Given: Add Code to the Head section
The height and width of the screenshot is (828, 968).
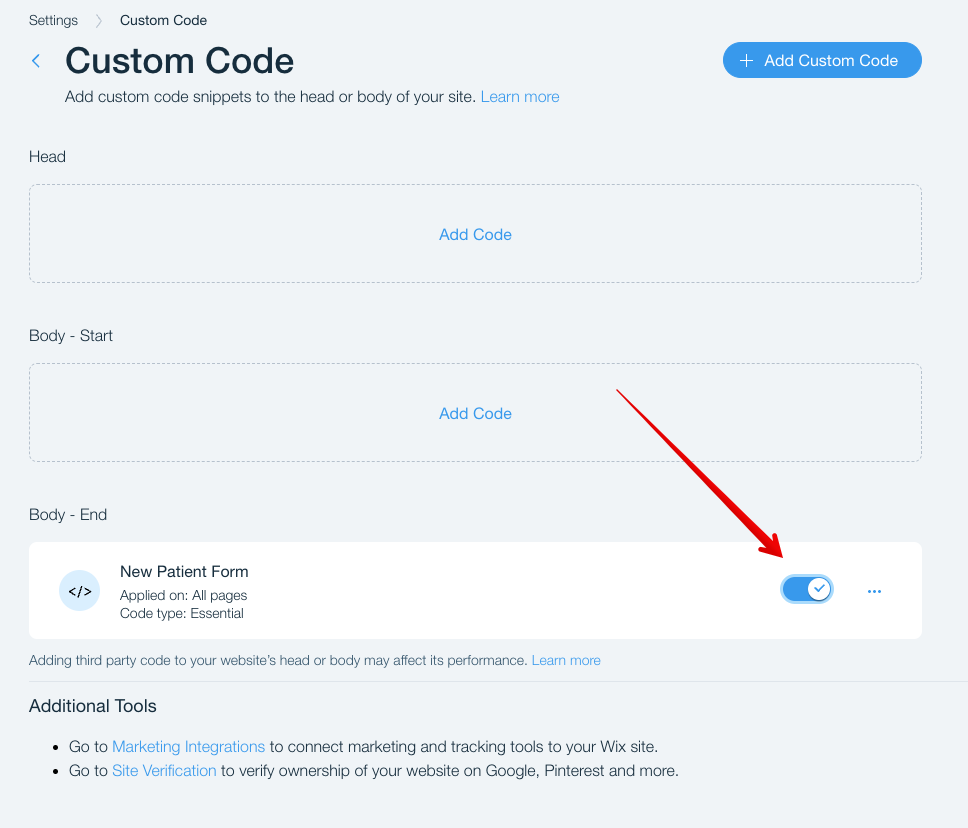Looking at the screenshot, I should tap(475, 234).
